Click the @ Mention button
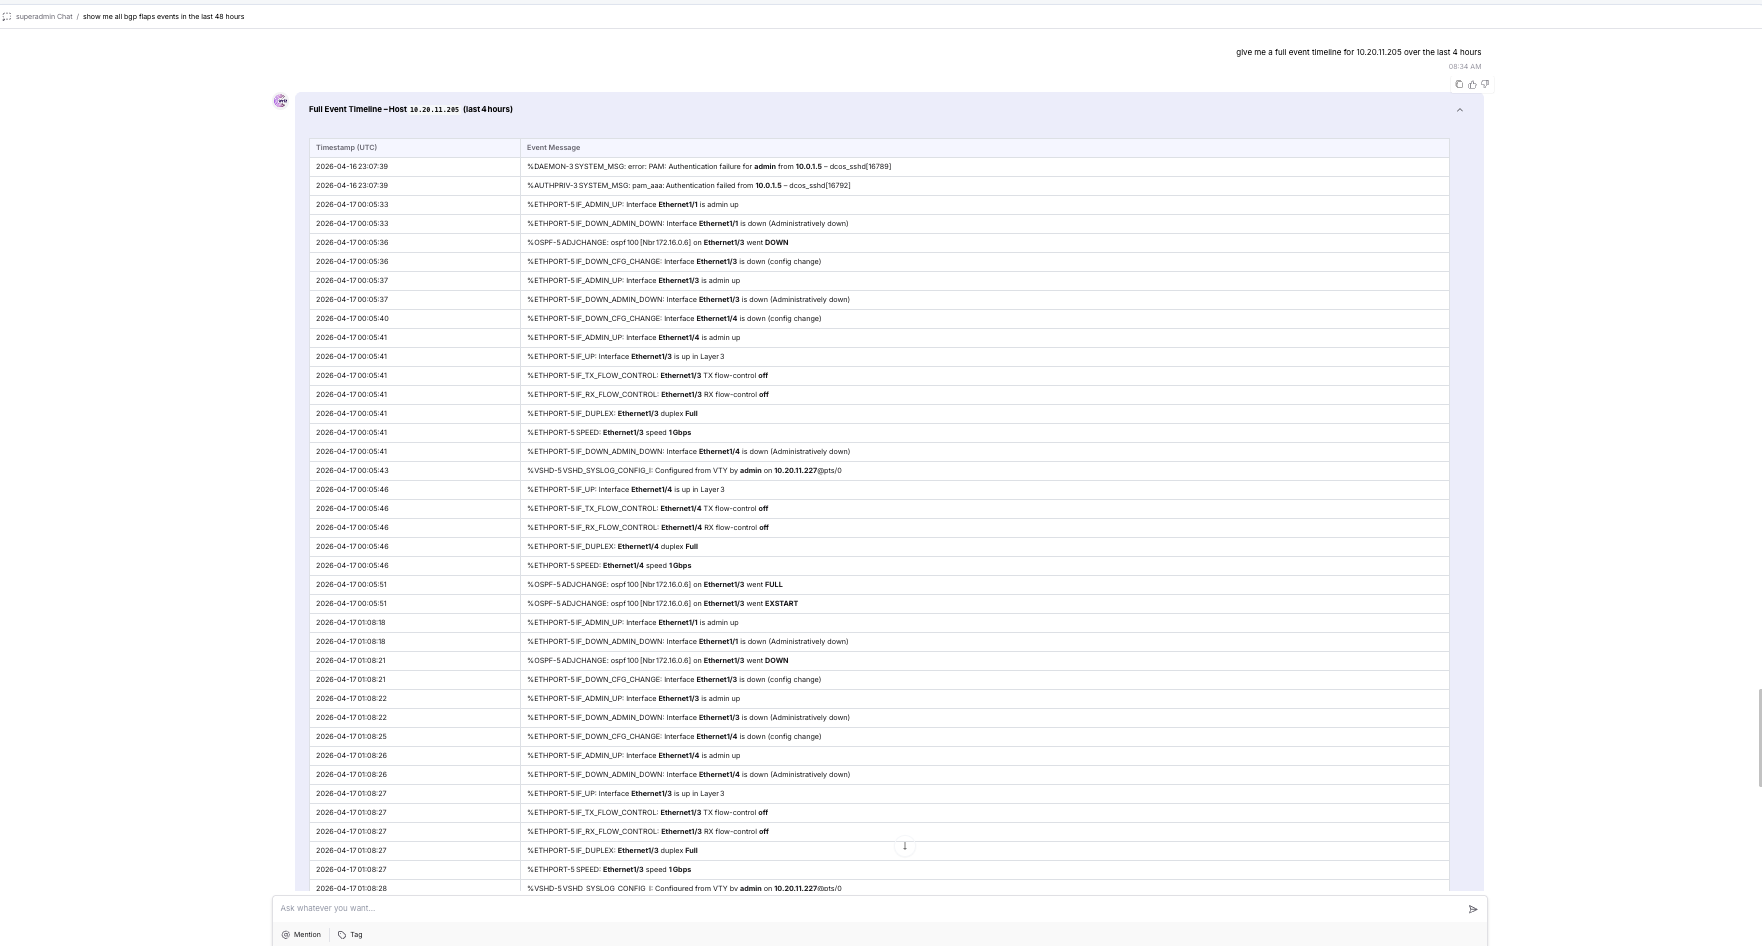This screenshot has height=946, width=1762. pos(301,935)
